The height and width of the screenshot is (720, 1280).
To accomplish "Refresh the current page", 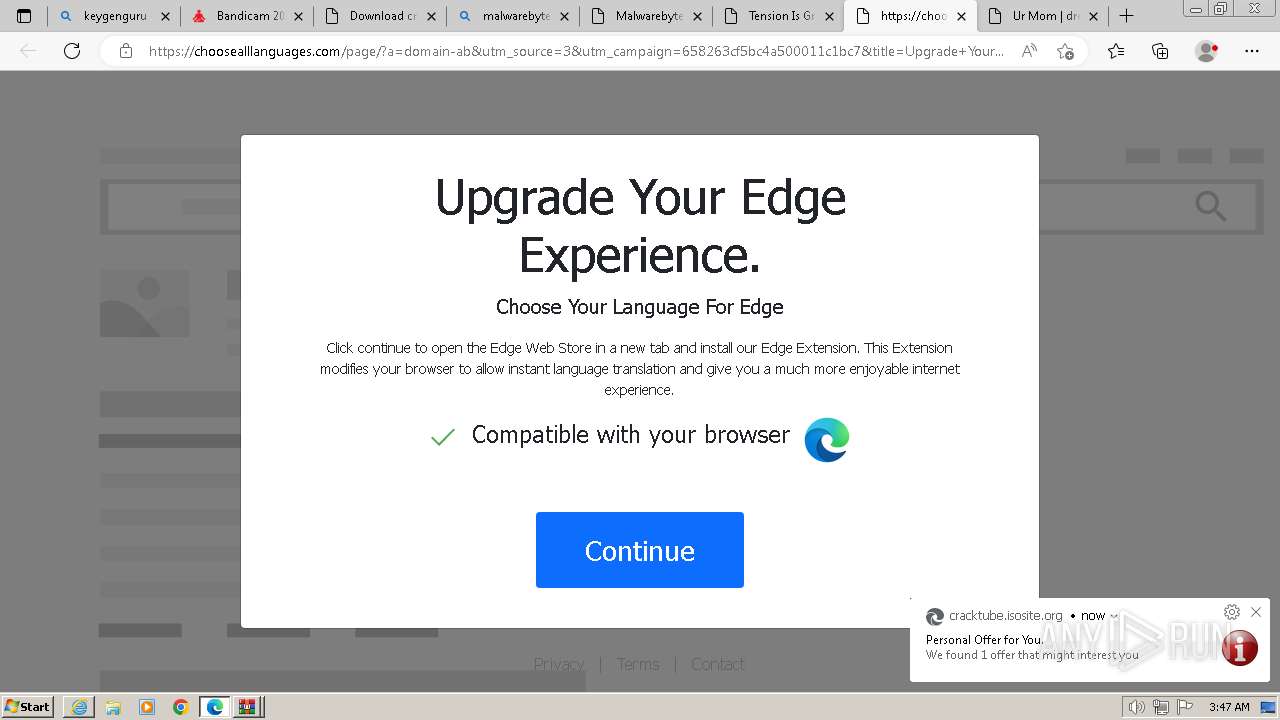I will coord(72,51).
